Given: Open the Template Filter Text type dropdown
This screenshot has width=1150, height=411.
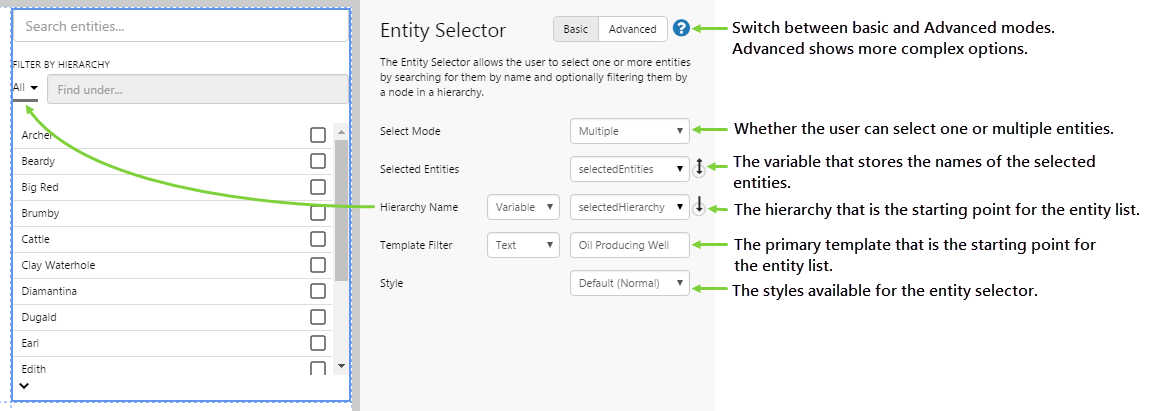Looking at the screenshot, I should (x=524, y=245).
